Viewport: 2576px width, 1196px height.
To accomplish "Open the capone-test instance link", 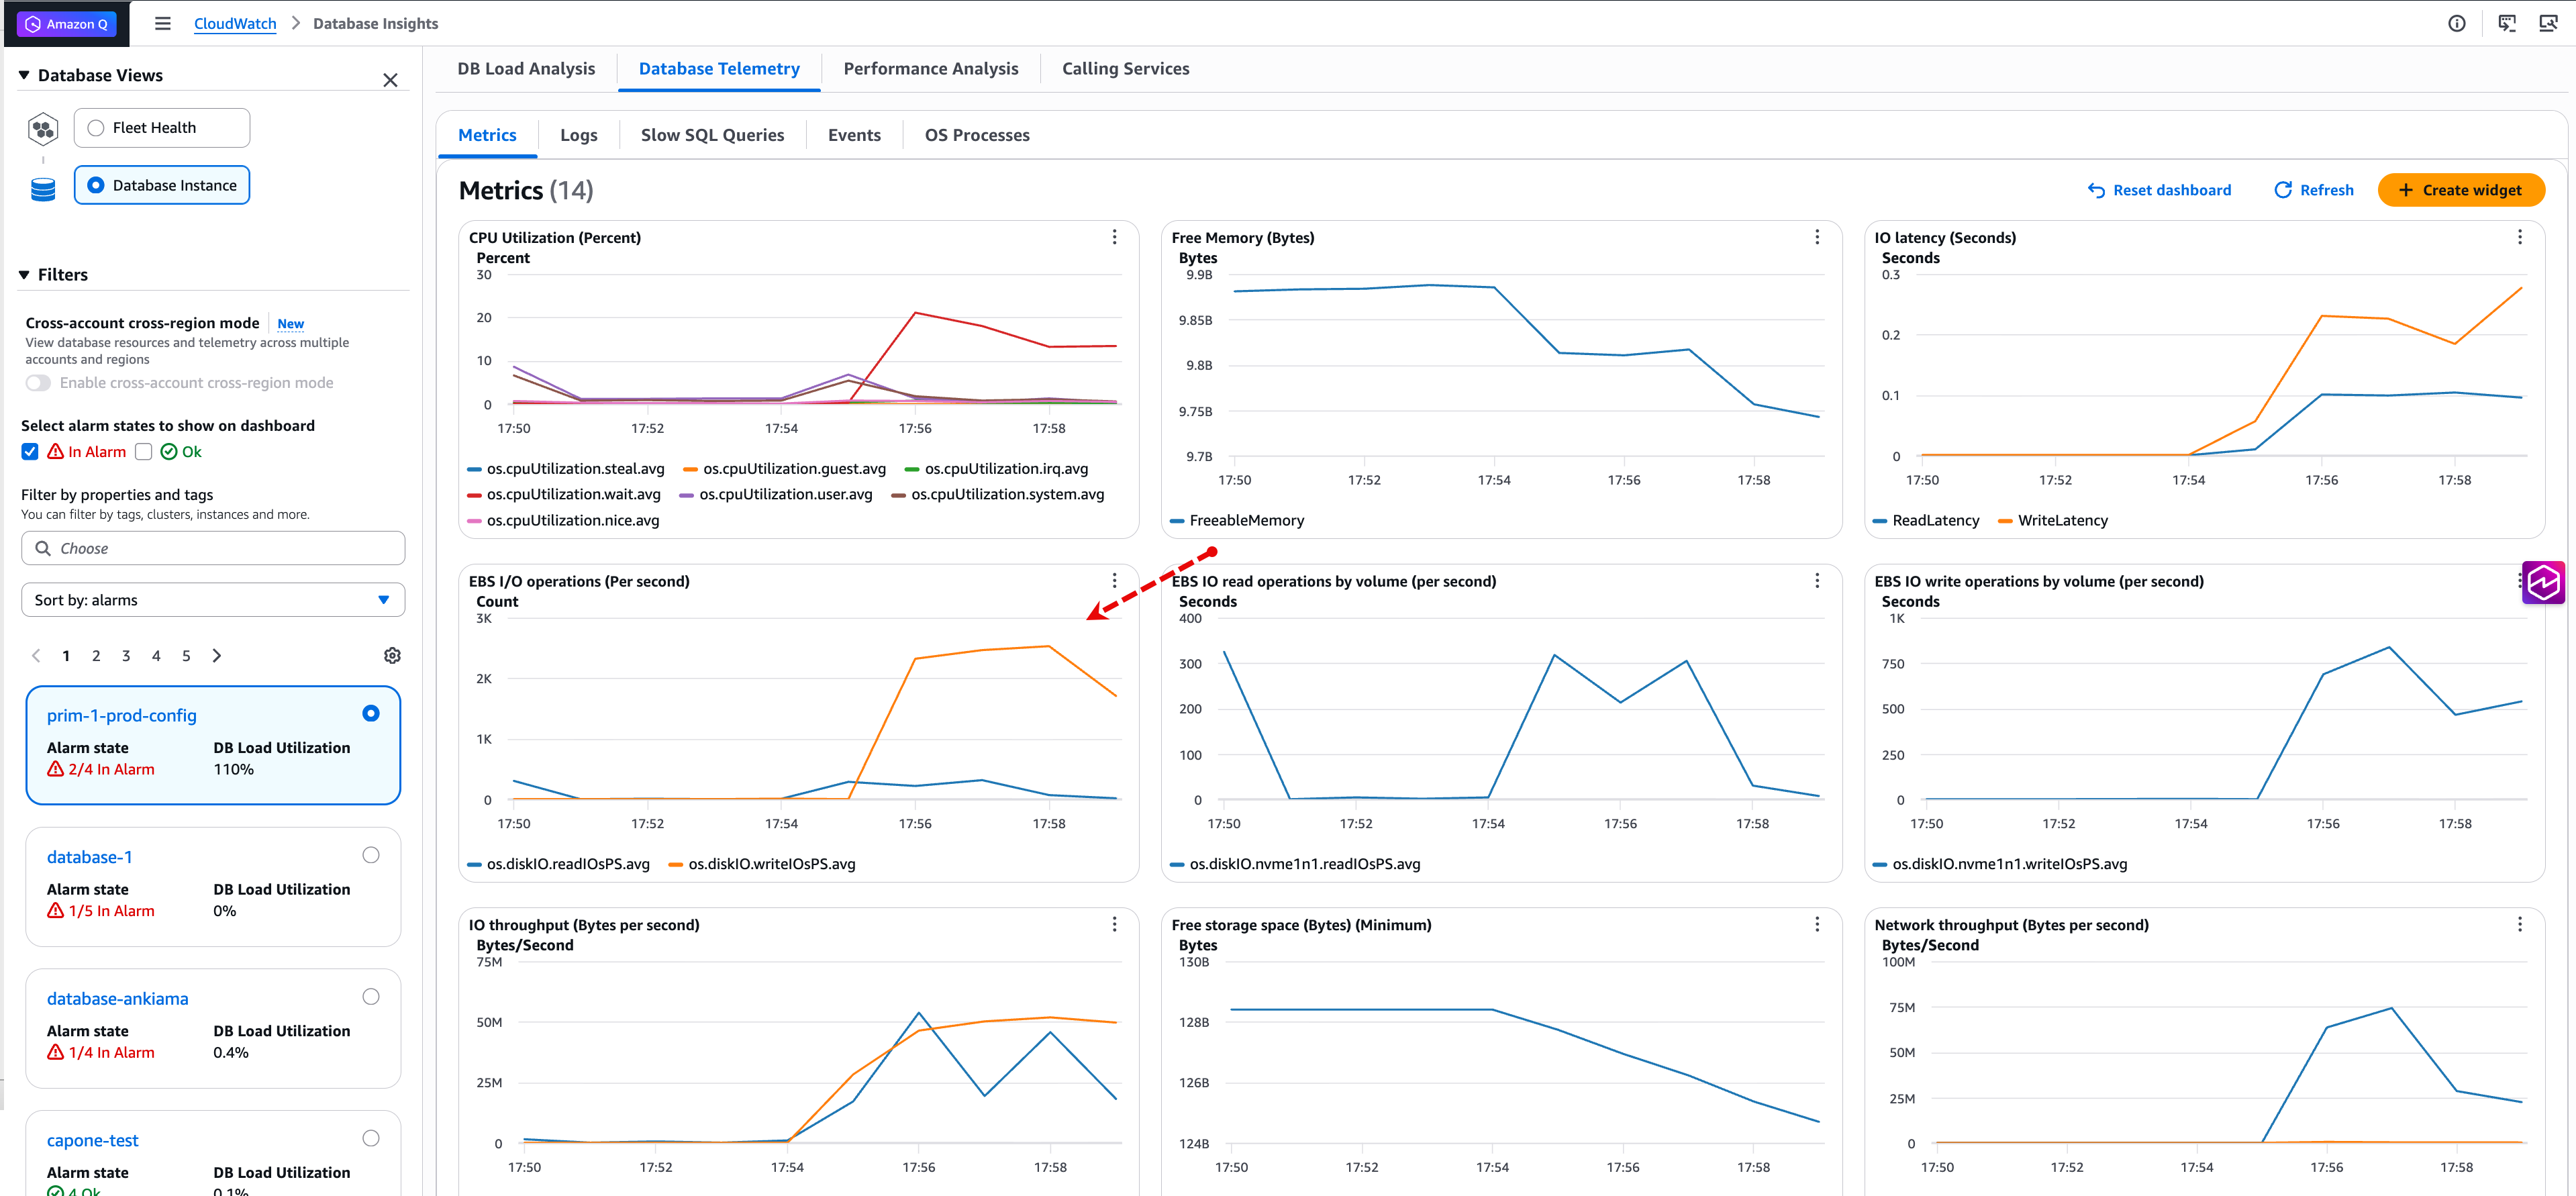I will click(92, 1140).
